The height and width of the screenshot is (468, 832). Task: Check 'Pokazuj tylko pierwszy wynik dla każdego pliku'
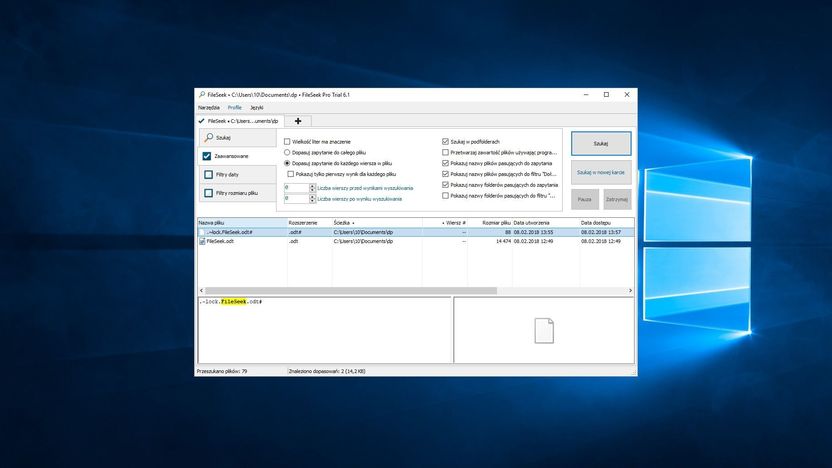pyautogui.click(x=290, y=174)
